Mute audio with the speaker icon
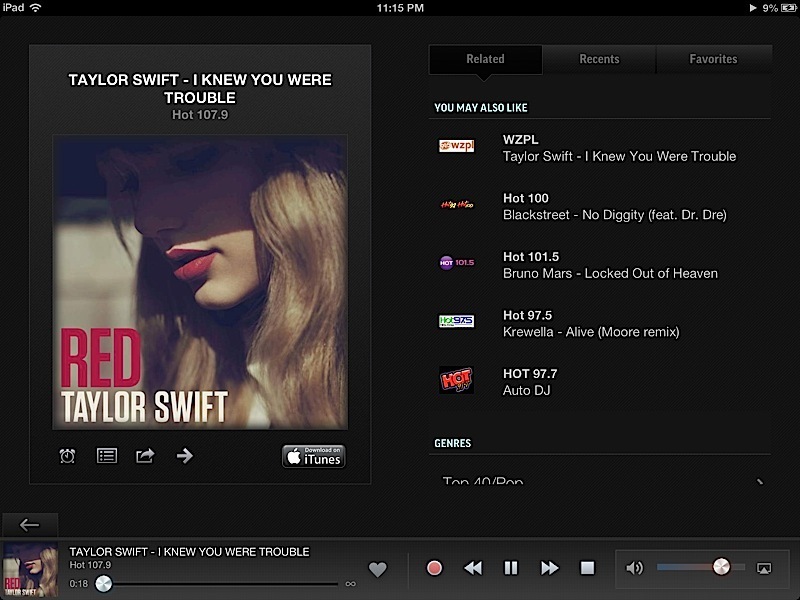 [x=634, y=568]
